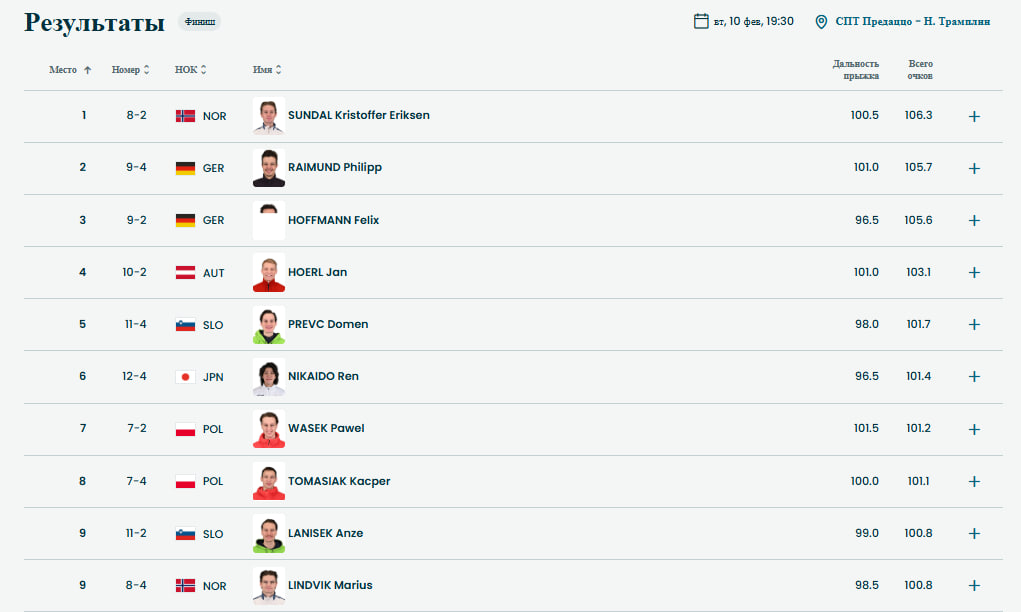Screen dimensions: 1021x612
Task: Open RAIMUND Philipp athlete name link
Action: [x=335, y=168]
